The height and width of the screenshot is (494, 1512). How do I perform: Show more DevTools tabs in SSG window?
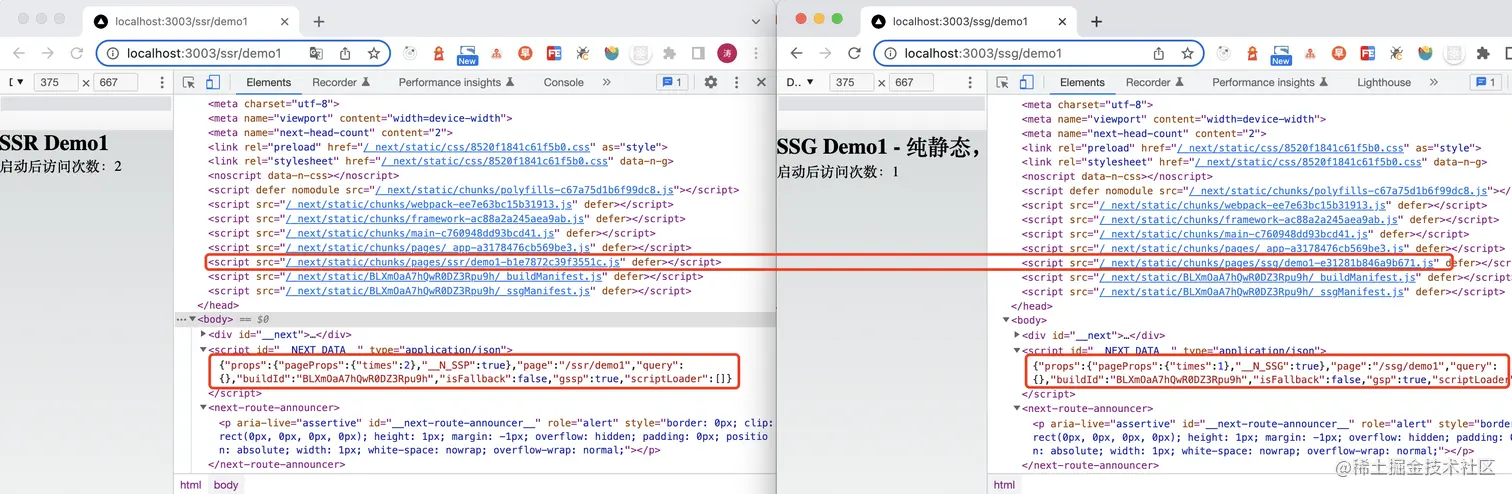tap(1434, 83)
